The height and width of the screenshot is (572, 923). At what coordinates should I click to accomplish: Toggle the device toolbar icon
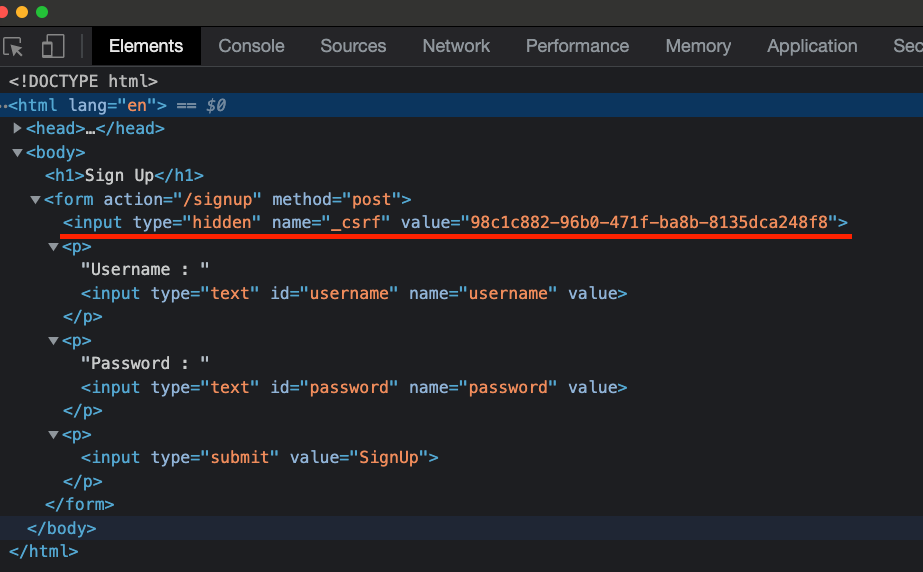coord(53,46)
